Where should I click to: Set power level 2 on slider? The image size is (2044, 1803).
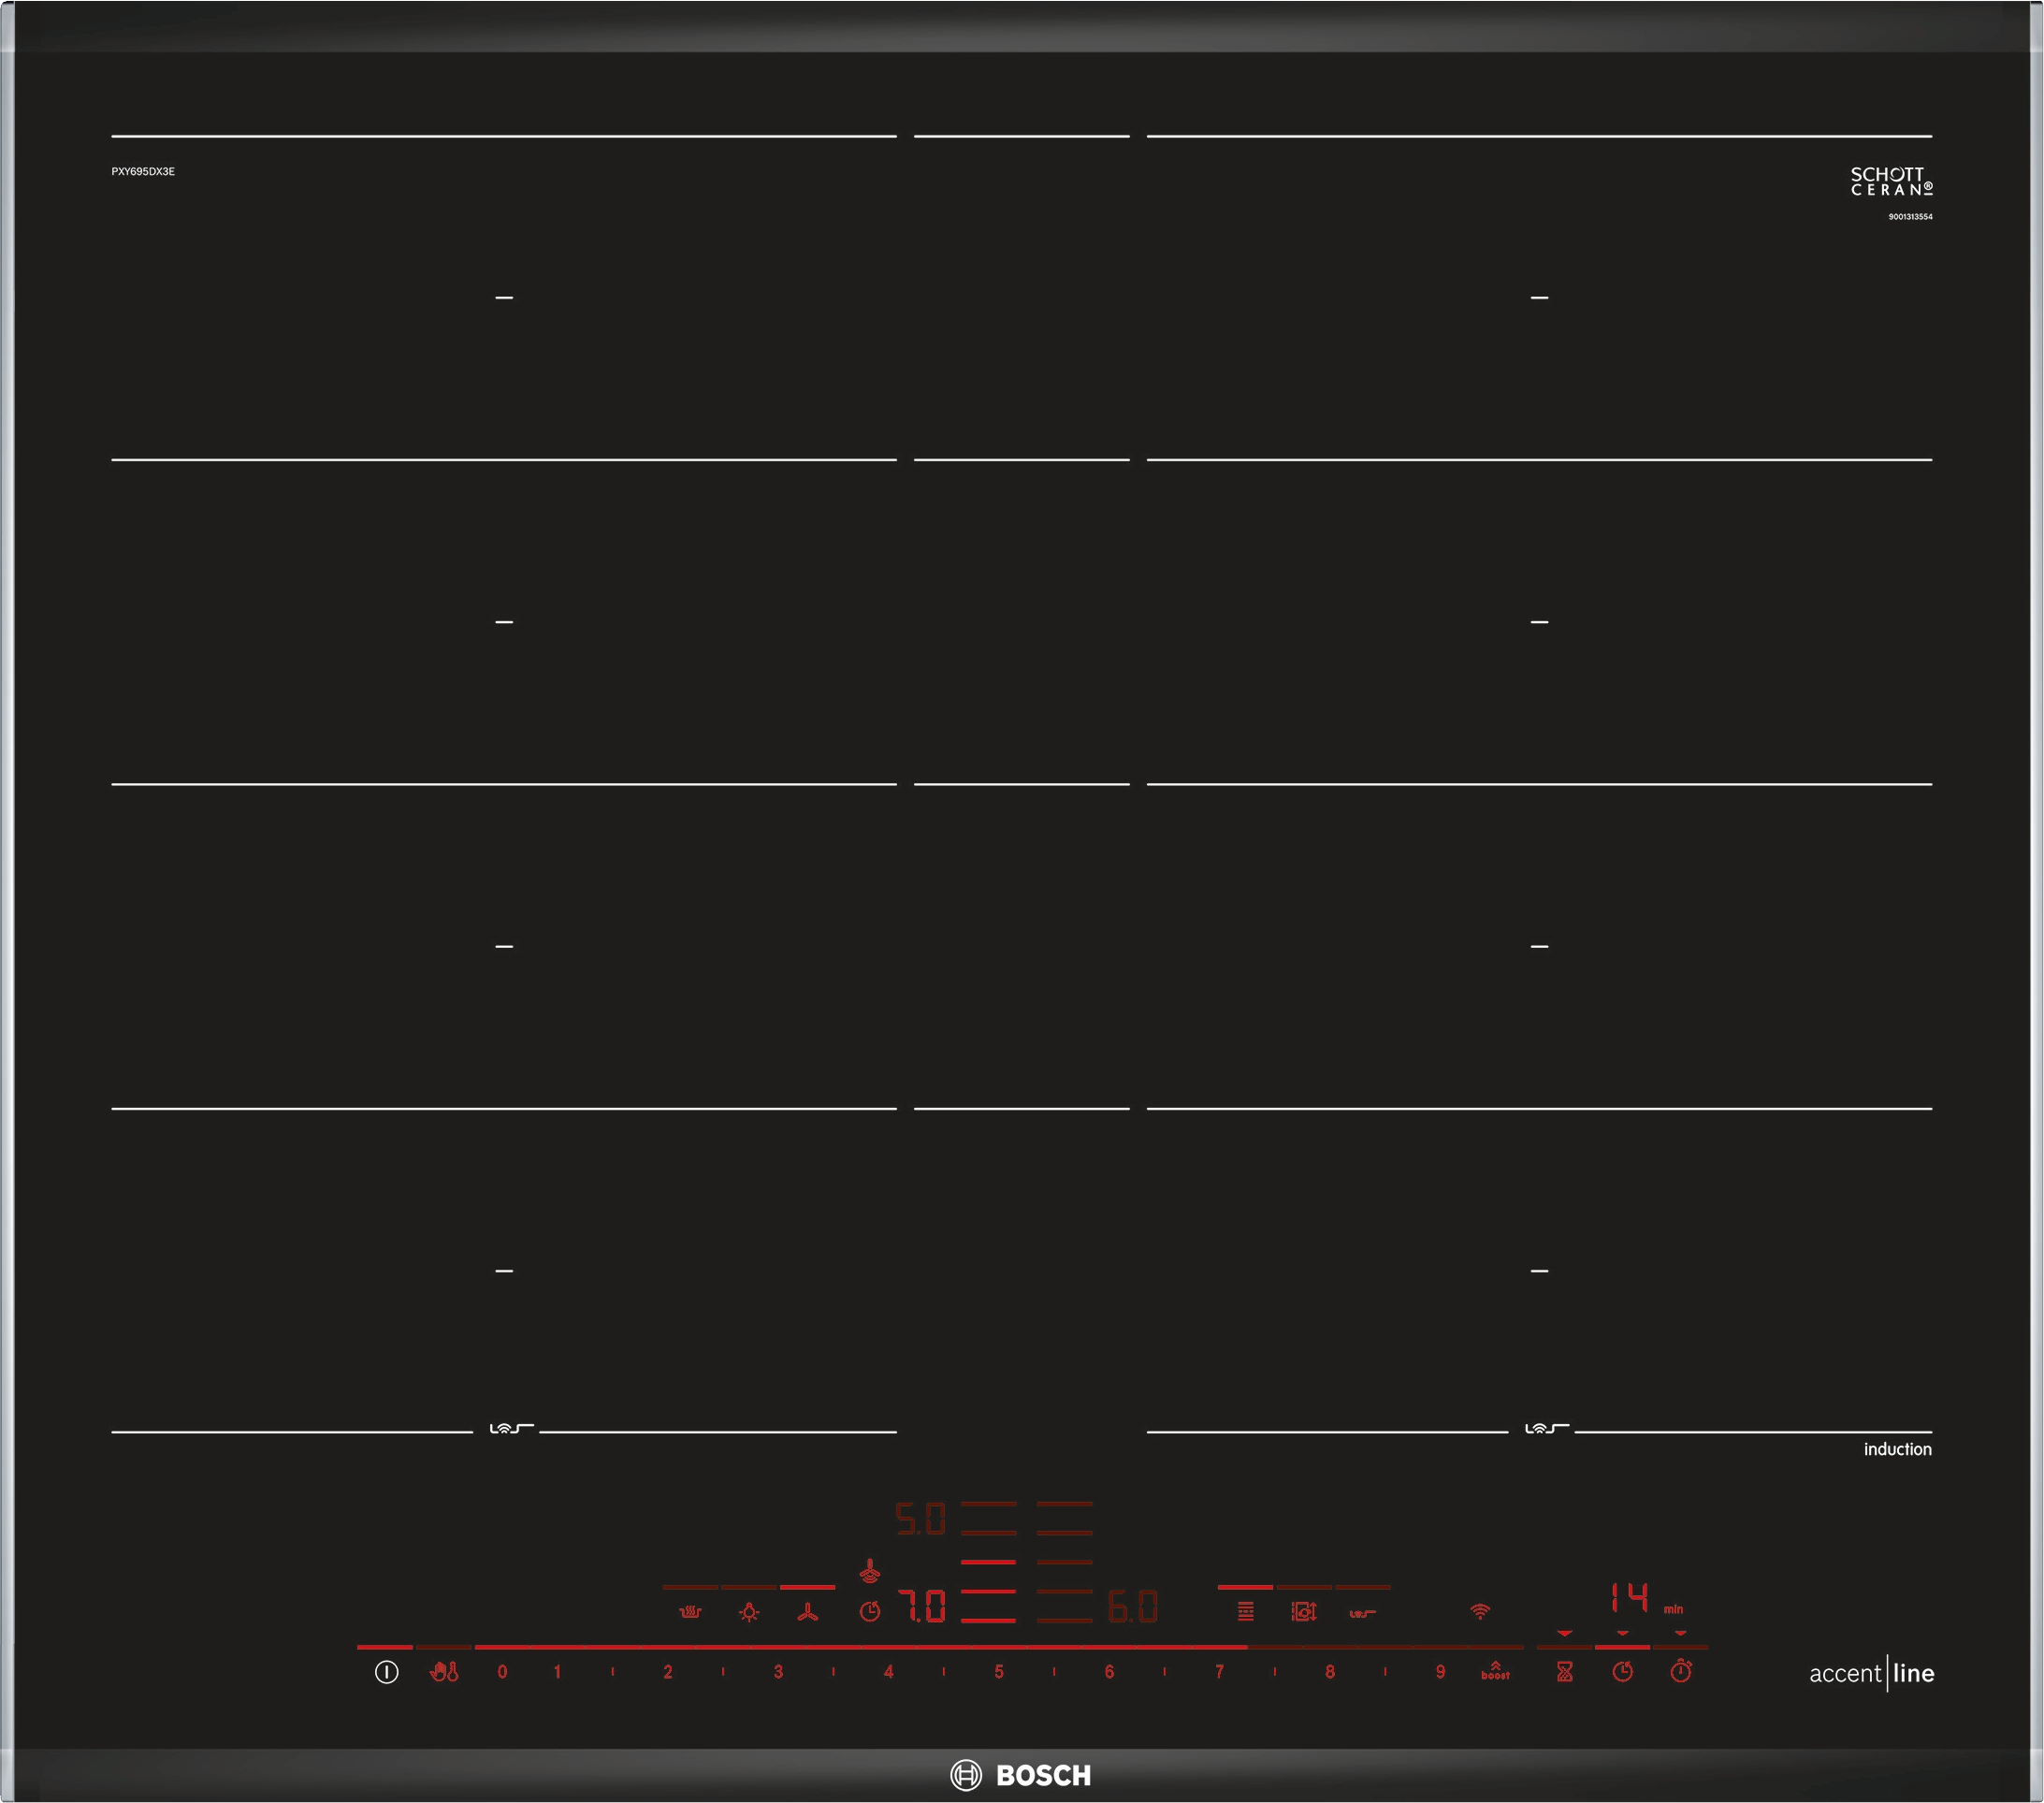668,1672
